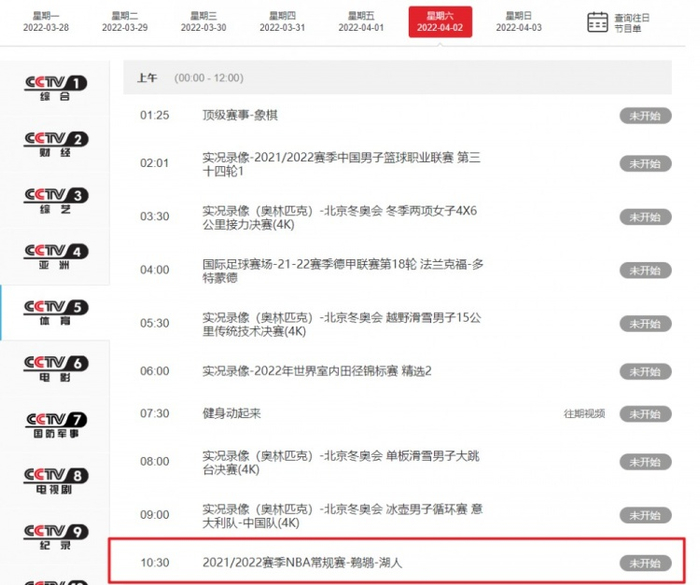This screenshot has width=700, height=585.
Task: Select the highlighted 星期六 2022-04-02 tab
Action: pos(440,22)
